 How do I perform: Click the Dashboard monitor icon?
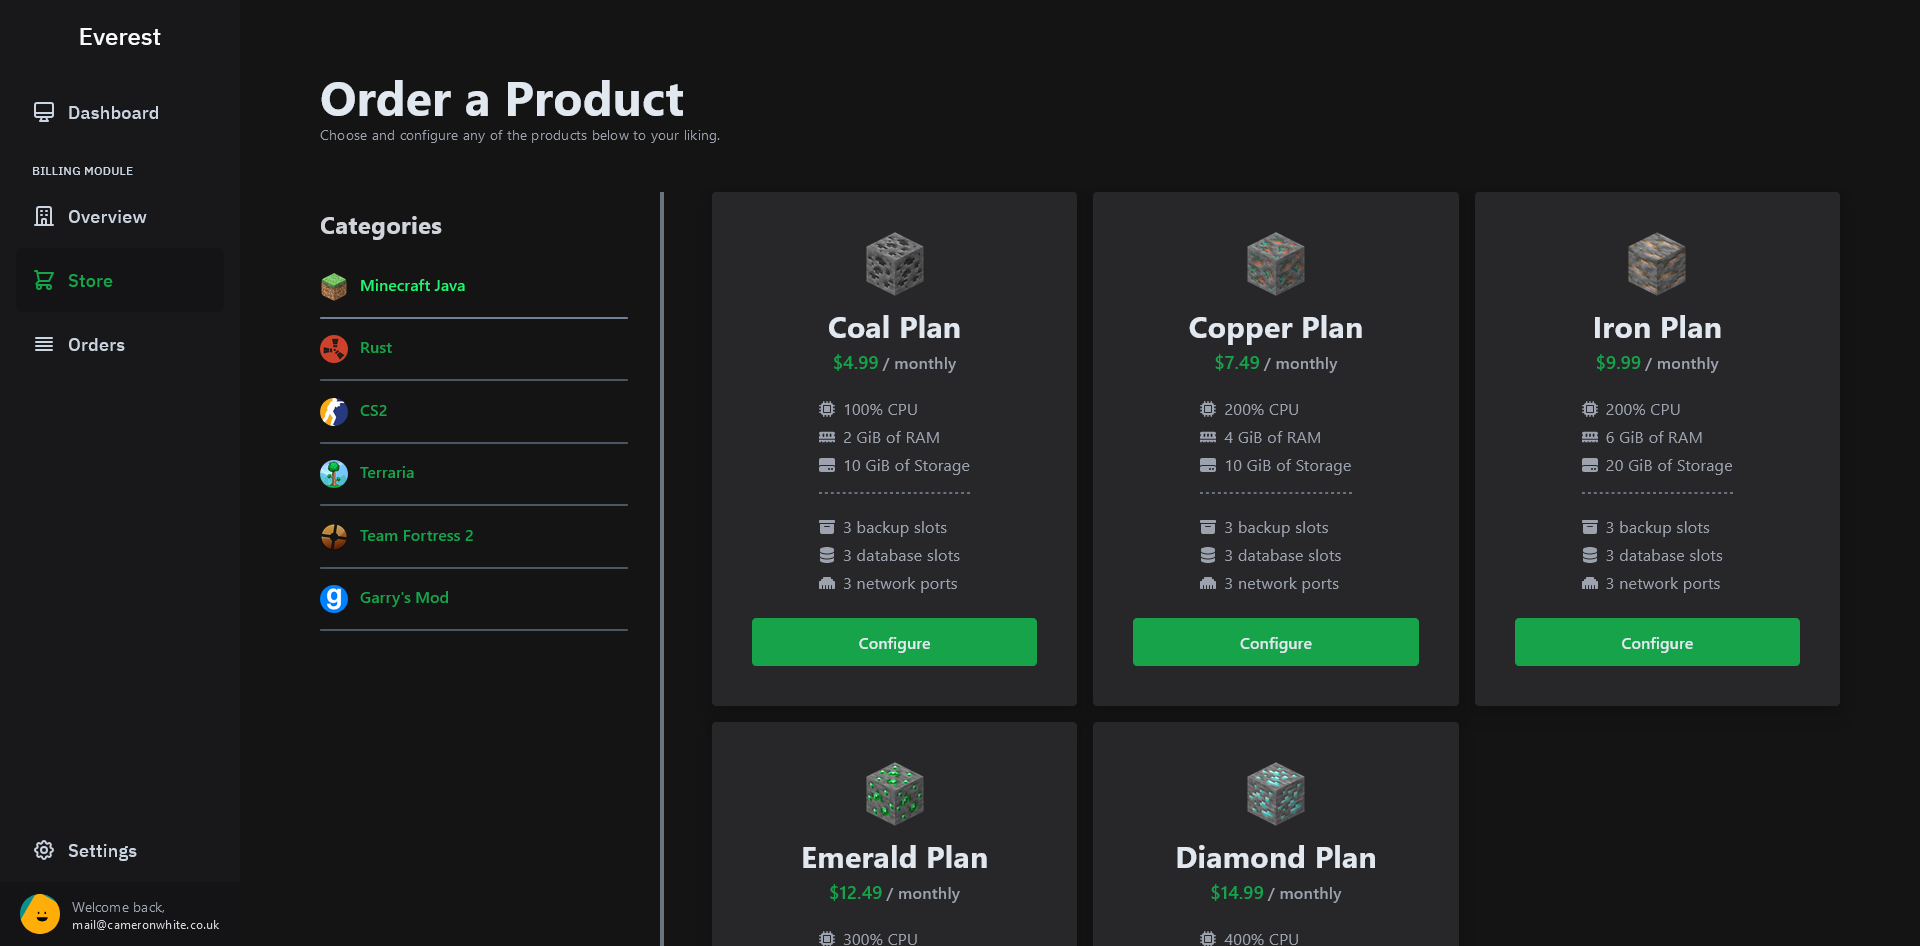pos(44,112)
